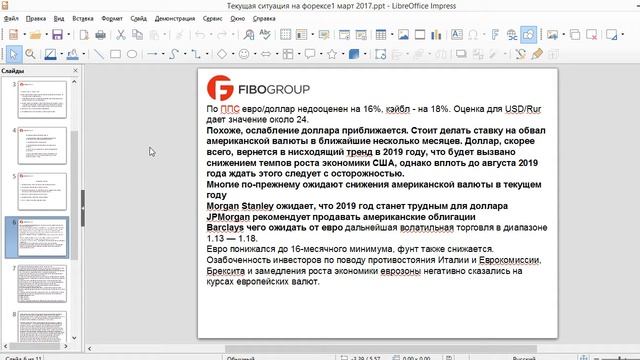640x360 pixels.
Task: Select slide 7 thumbnail
Action: coord(42,284)
